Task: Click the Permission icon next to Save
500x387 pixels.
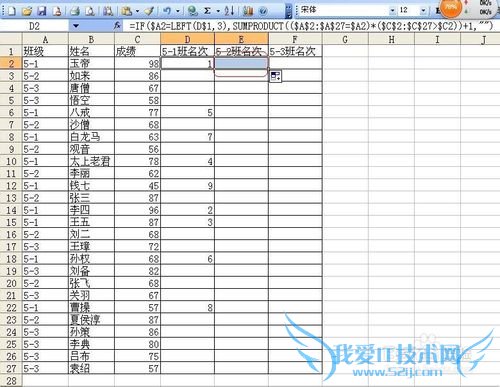Action: tap(57, 11)
